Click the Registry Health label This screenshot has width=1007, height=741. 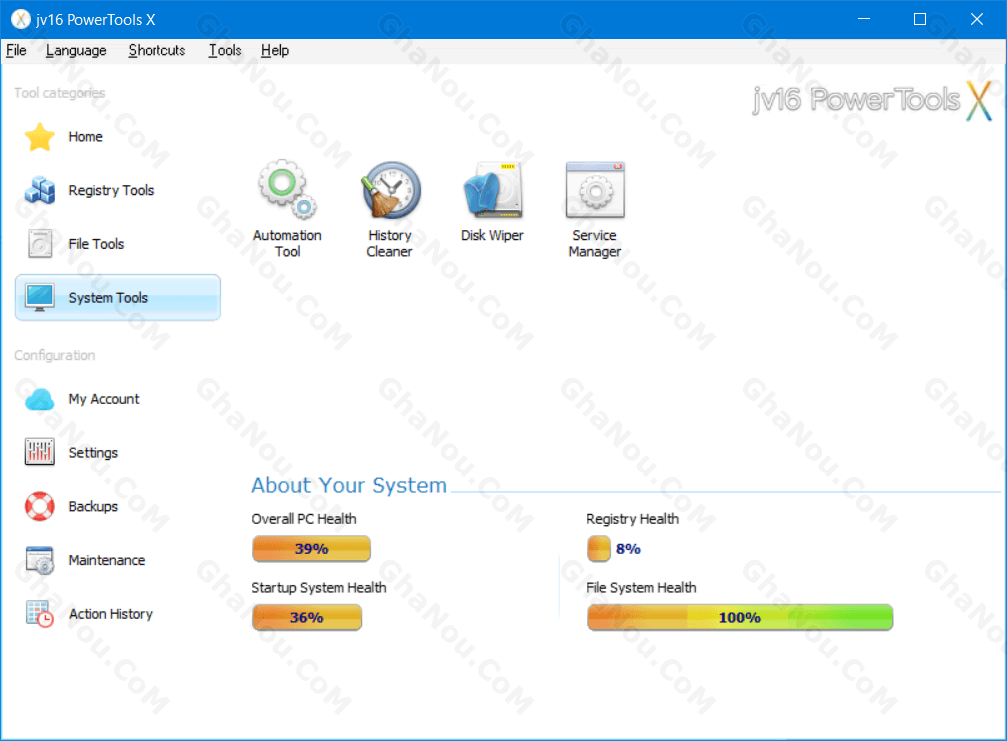(x=633, y=519)
